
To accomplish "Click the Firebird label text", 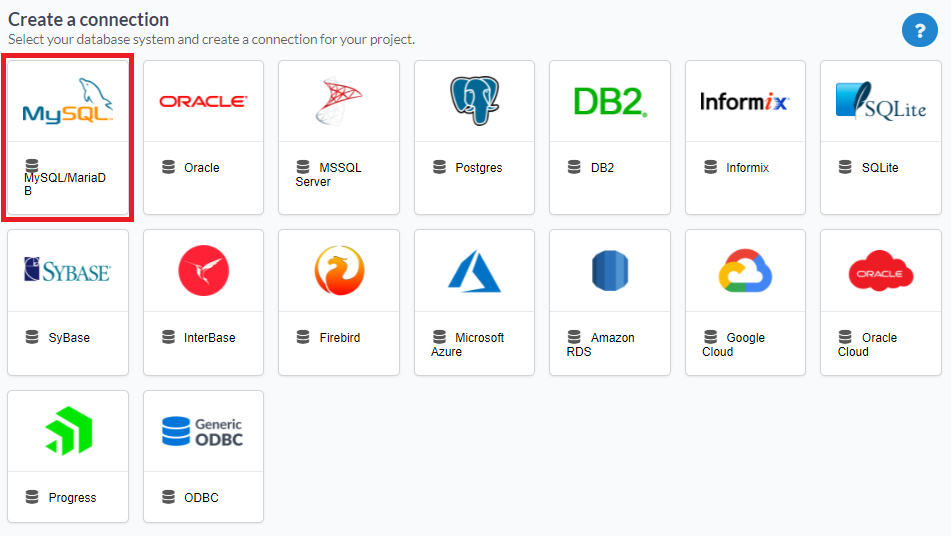I will pyautogui.click(x=340, y=338).
